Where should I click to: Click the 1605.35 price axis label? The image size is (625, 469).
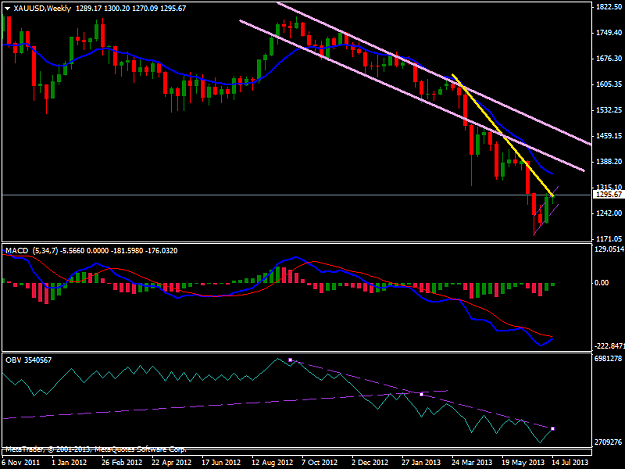[x=609, y=84]
